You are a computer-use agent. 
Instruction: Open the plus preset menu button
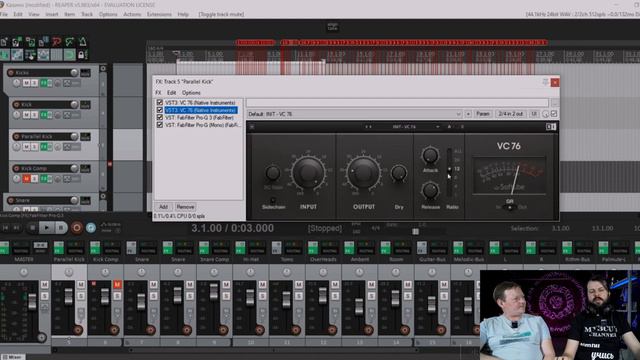point(468,114)
